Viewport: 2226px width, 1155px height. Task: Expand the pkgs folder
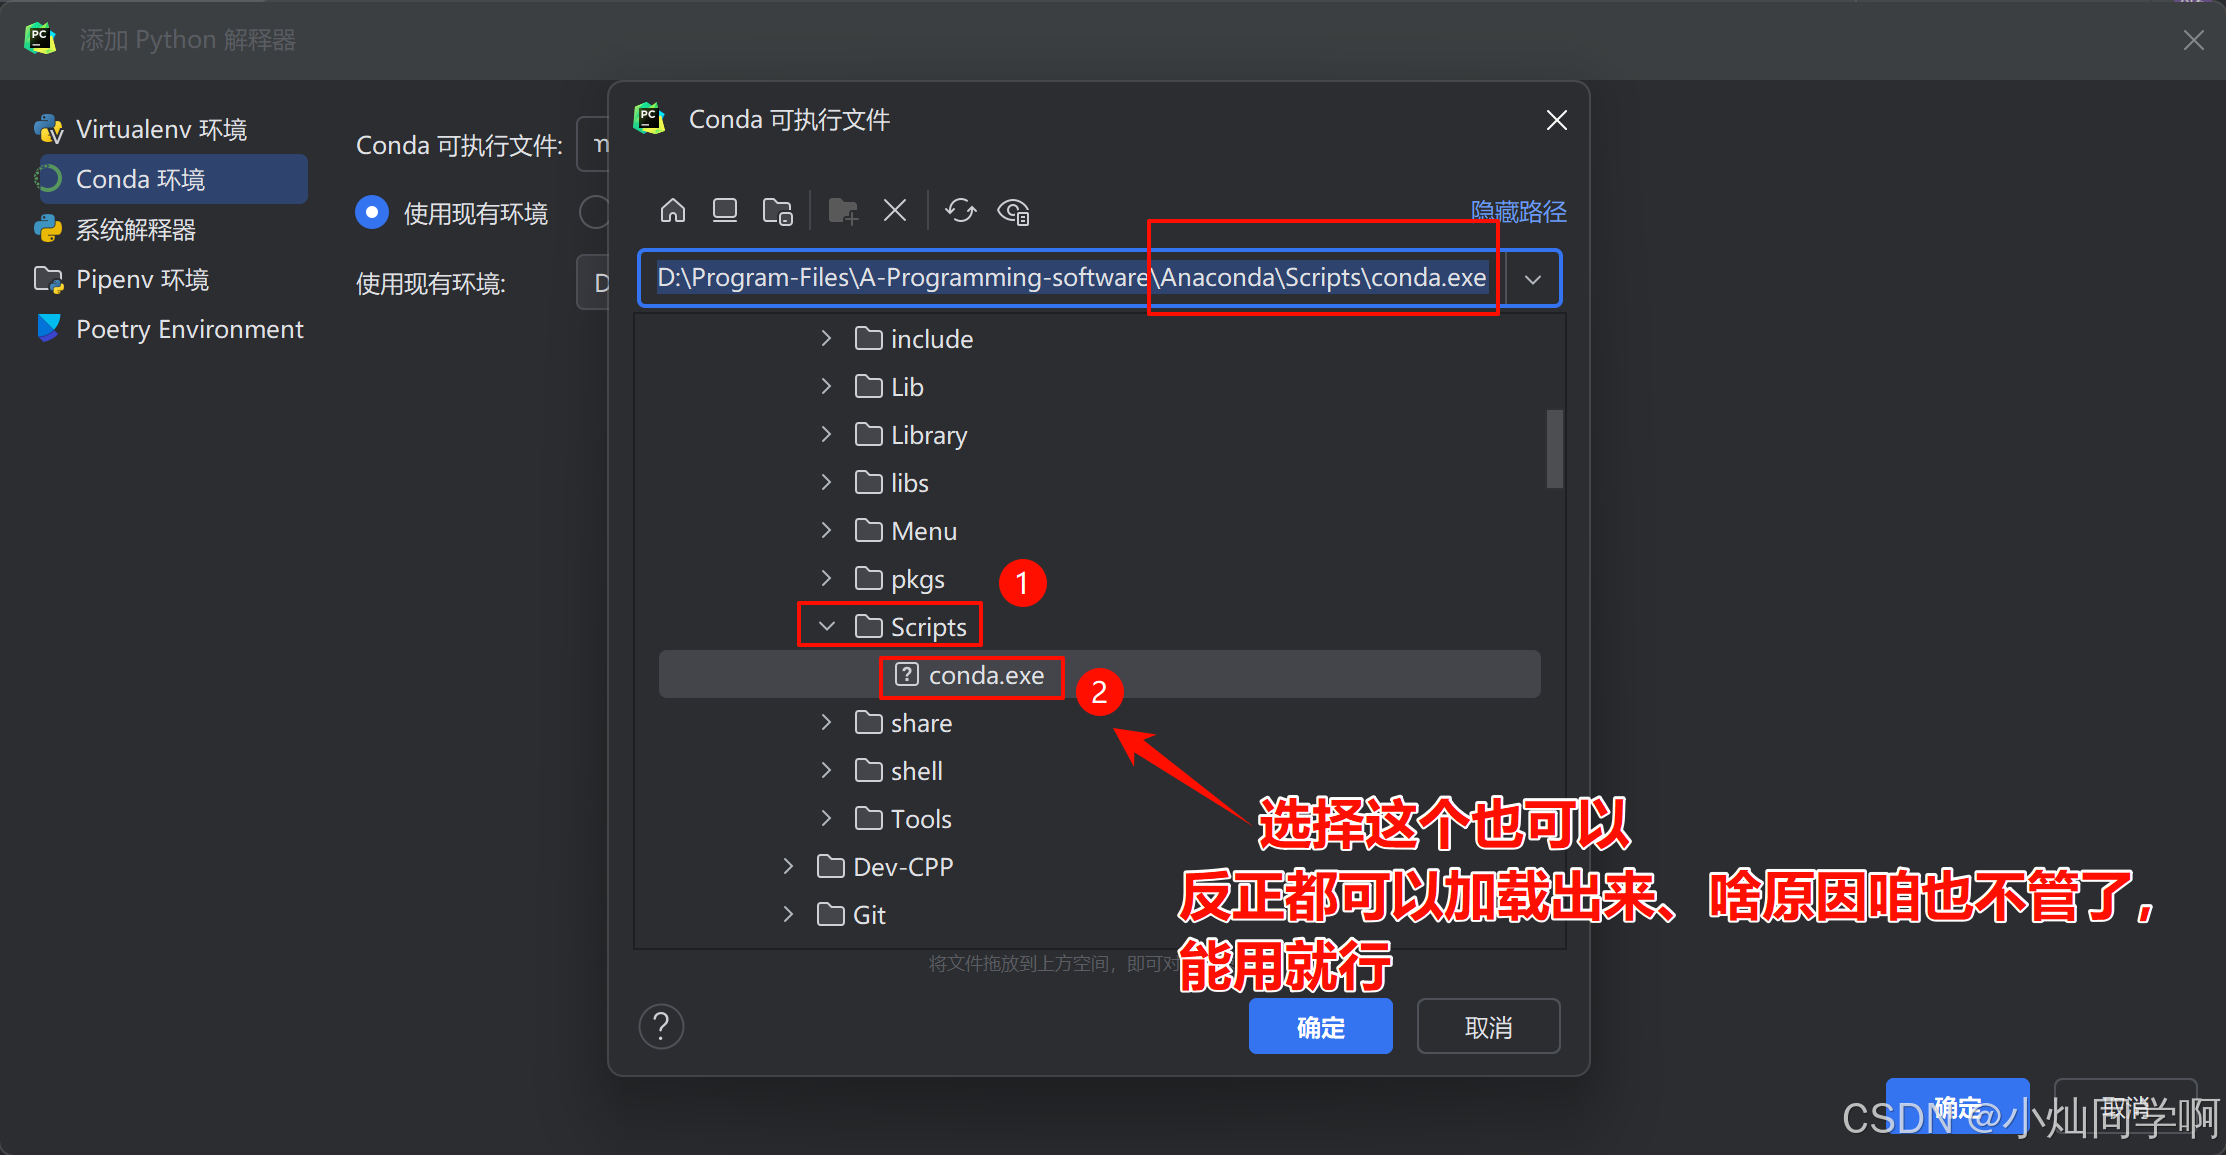point(827,578)
